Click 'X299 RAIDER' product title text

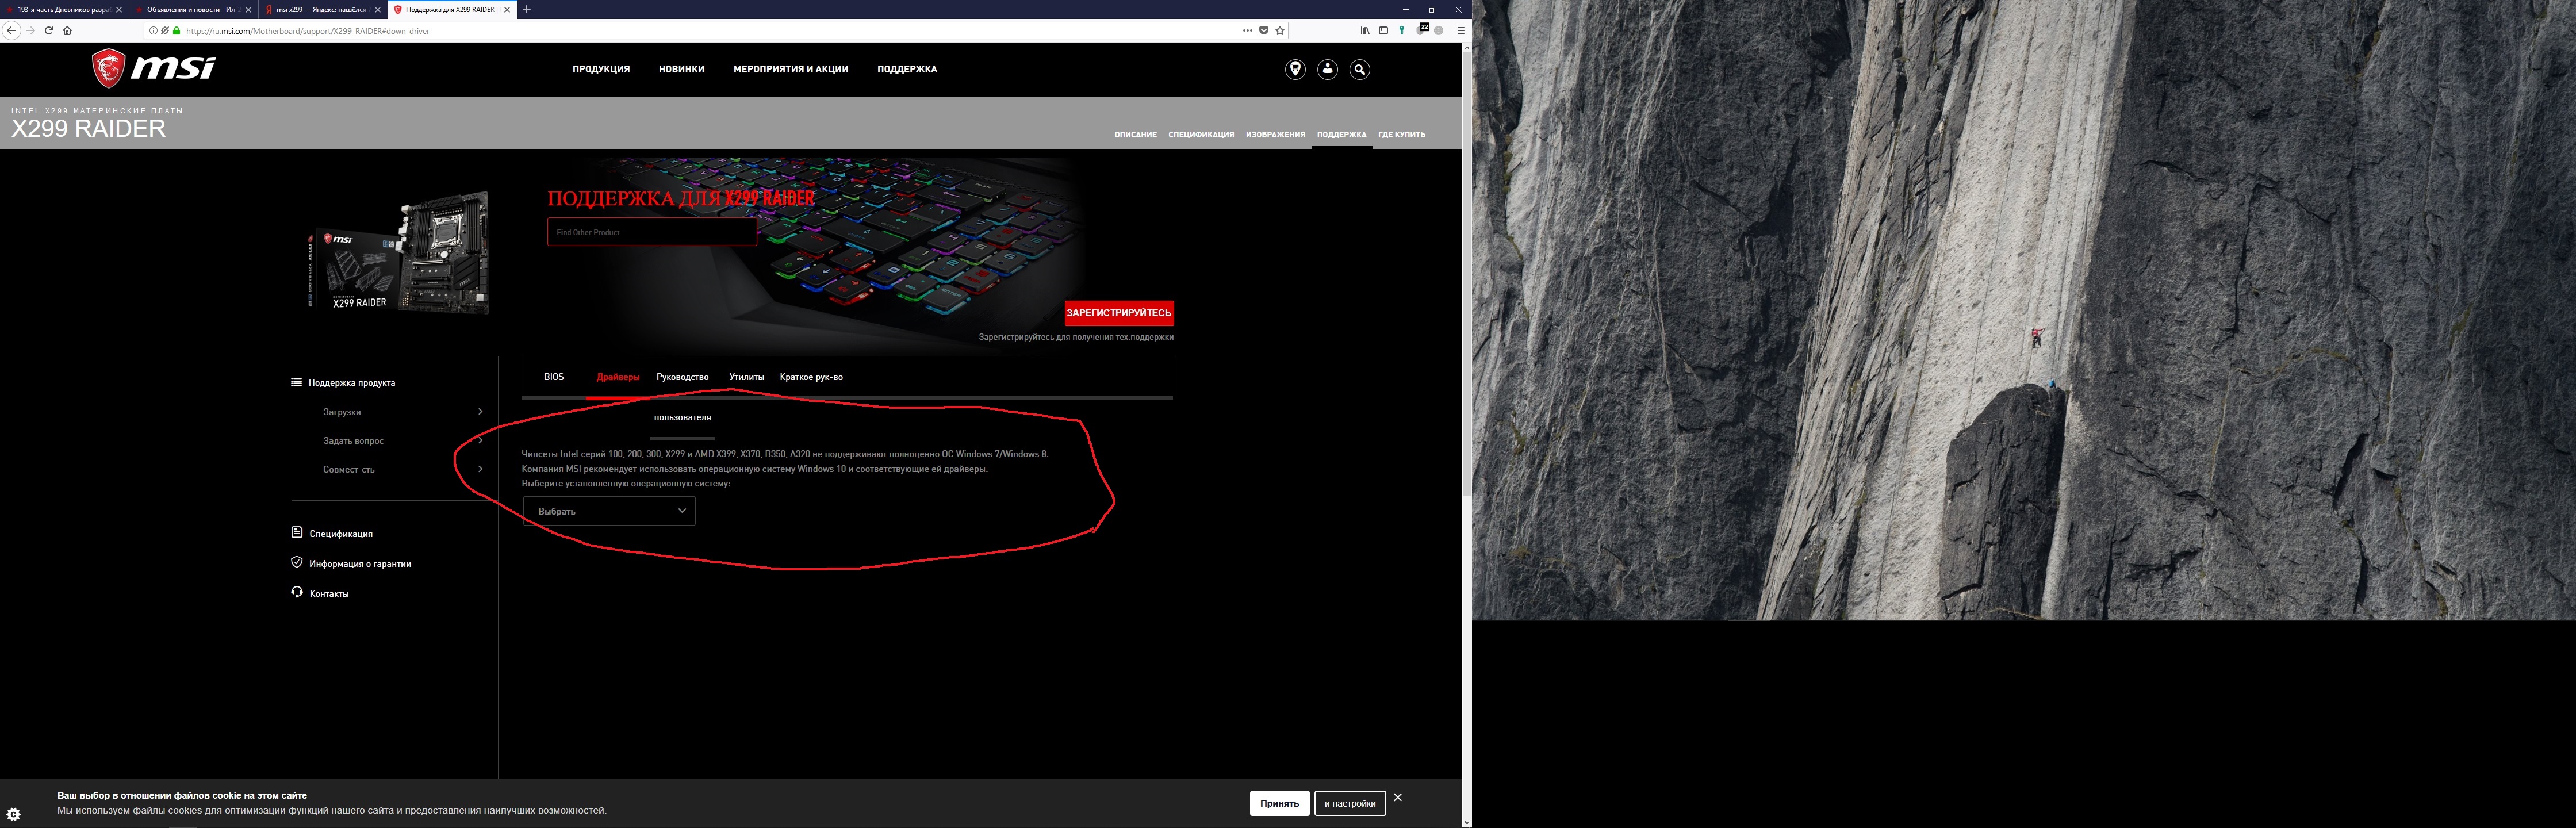click(88, 129)
